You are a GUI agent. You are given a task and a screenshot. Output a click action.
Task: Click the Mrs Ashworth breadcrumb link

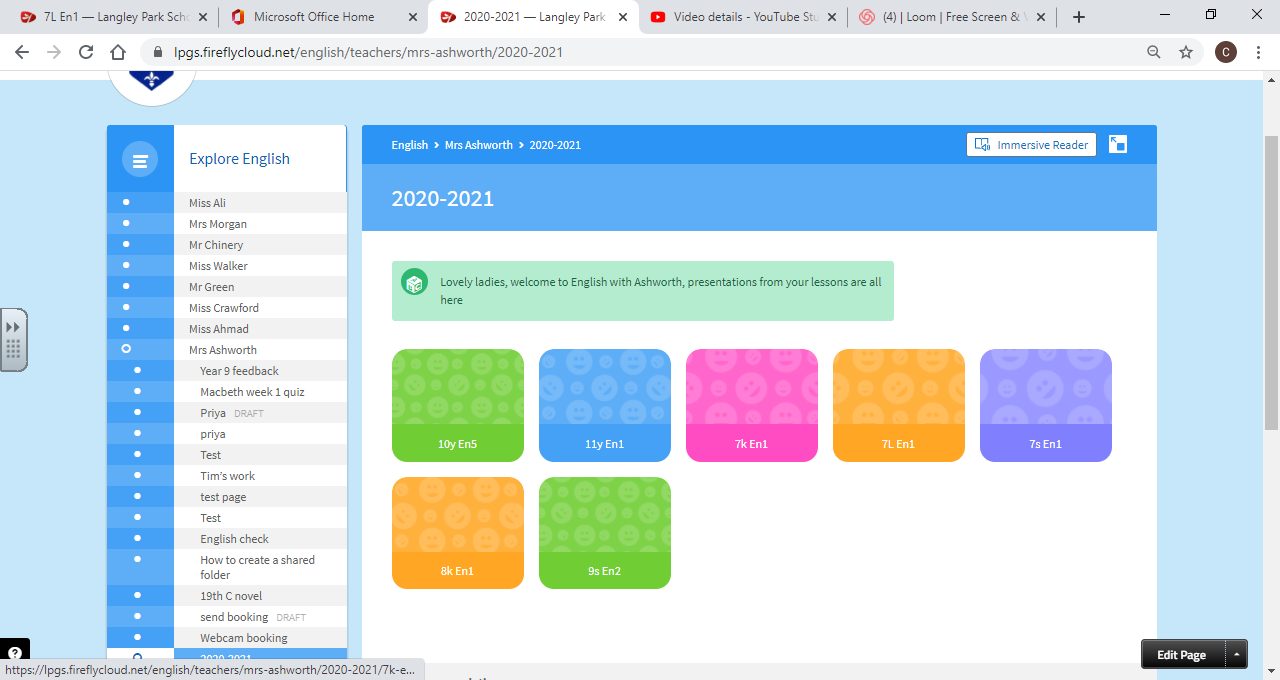tap(478, 145)
